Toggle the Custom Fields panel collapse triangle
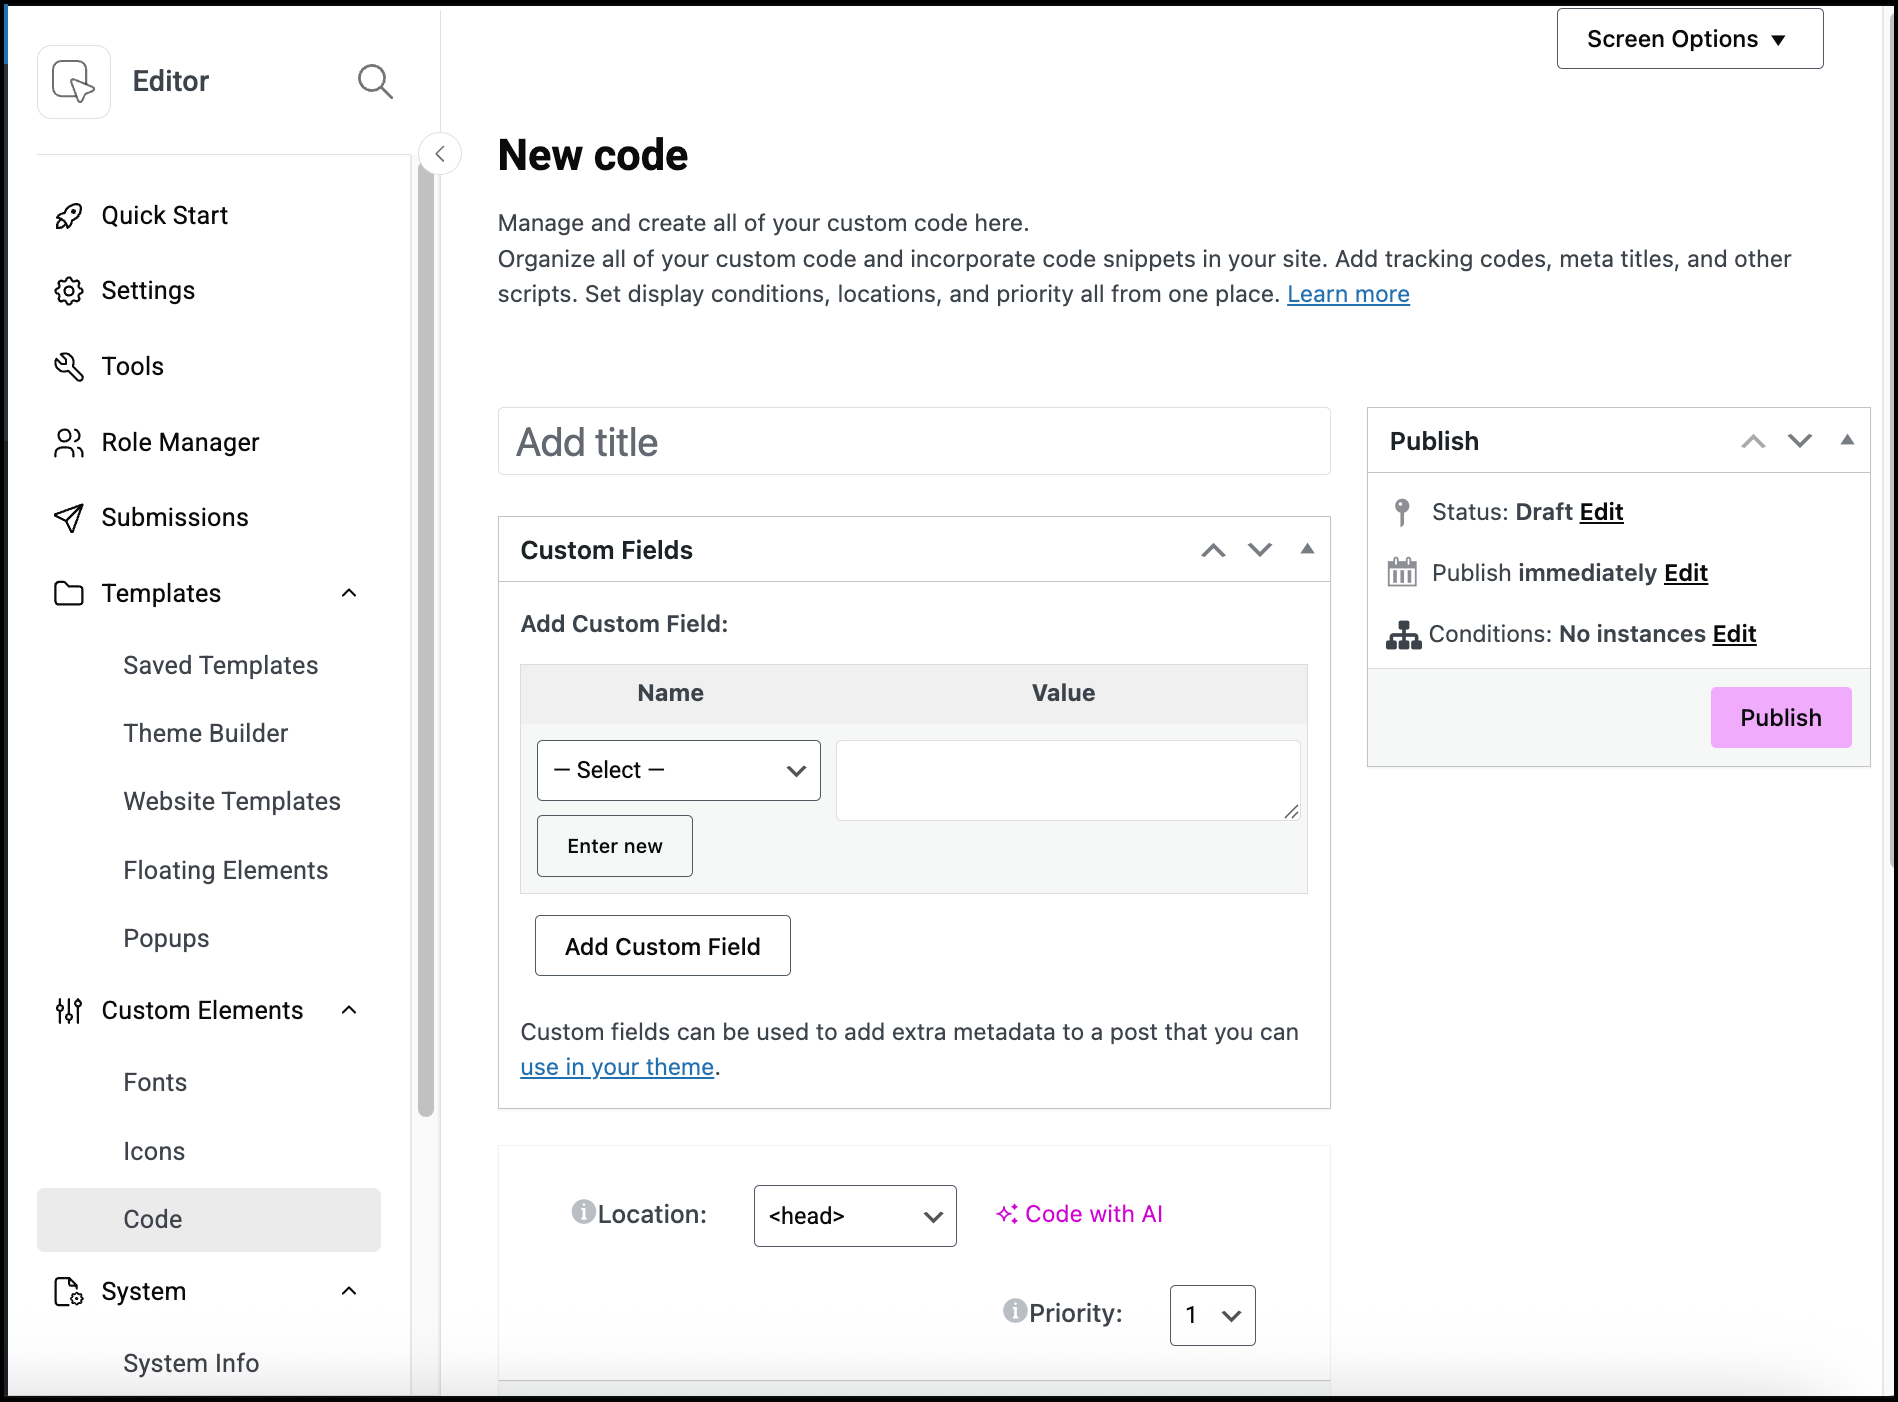The height and width of the screenshot is (1402, 1898). [x=1307, y=549]
